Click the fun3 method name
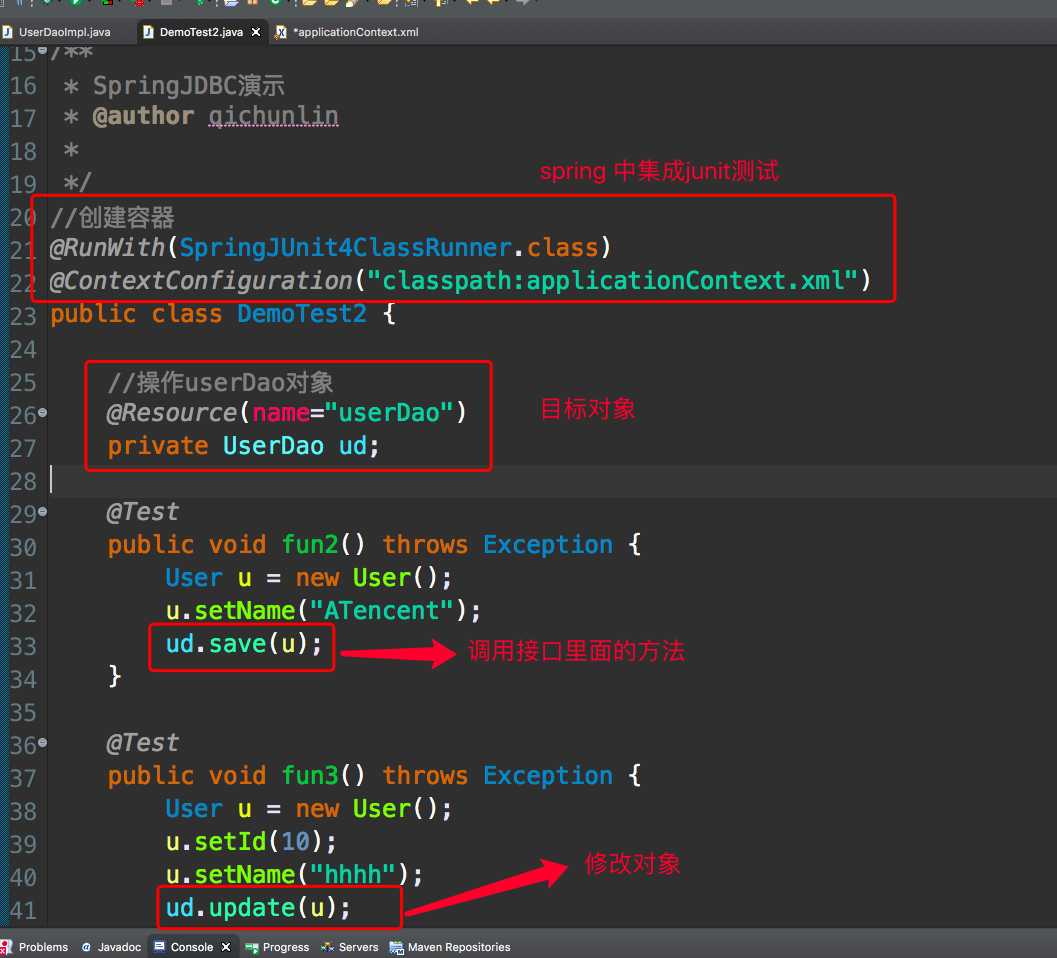Viewport: 1057px width, 958px height. click(309, 775)
